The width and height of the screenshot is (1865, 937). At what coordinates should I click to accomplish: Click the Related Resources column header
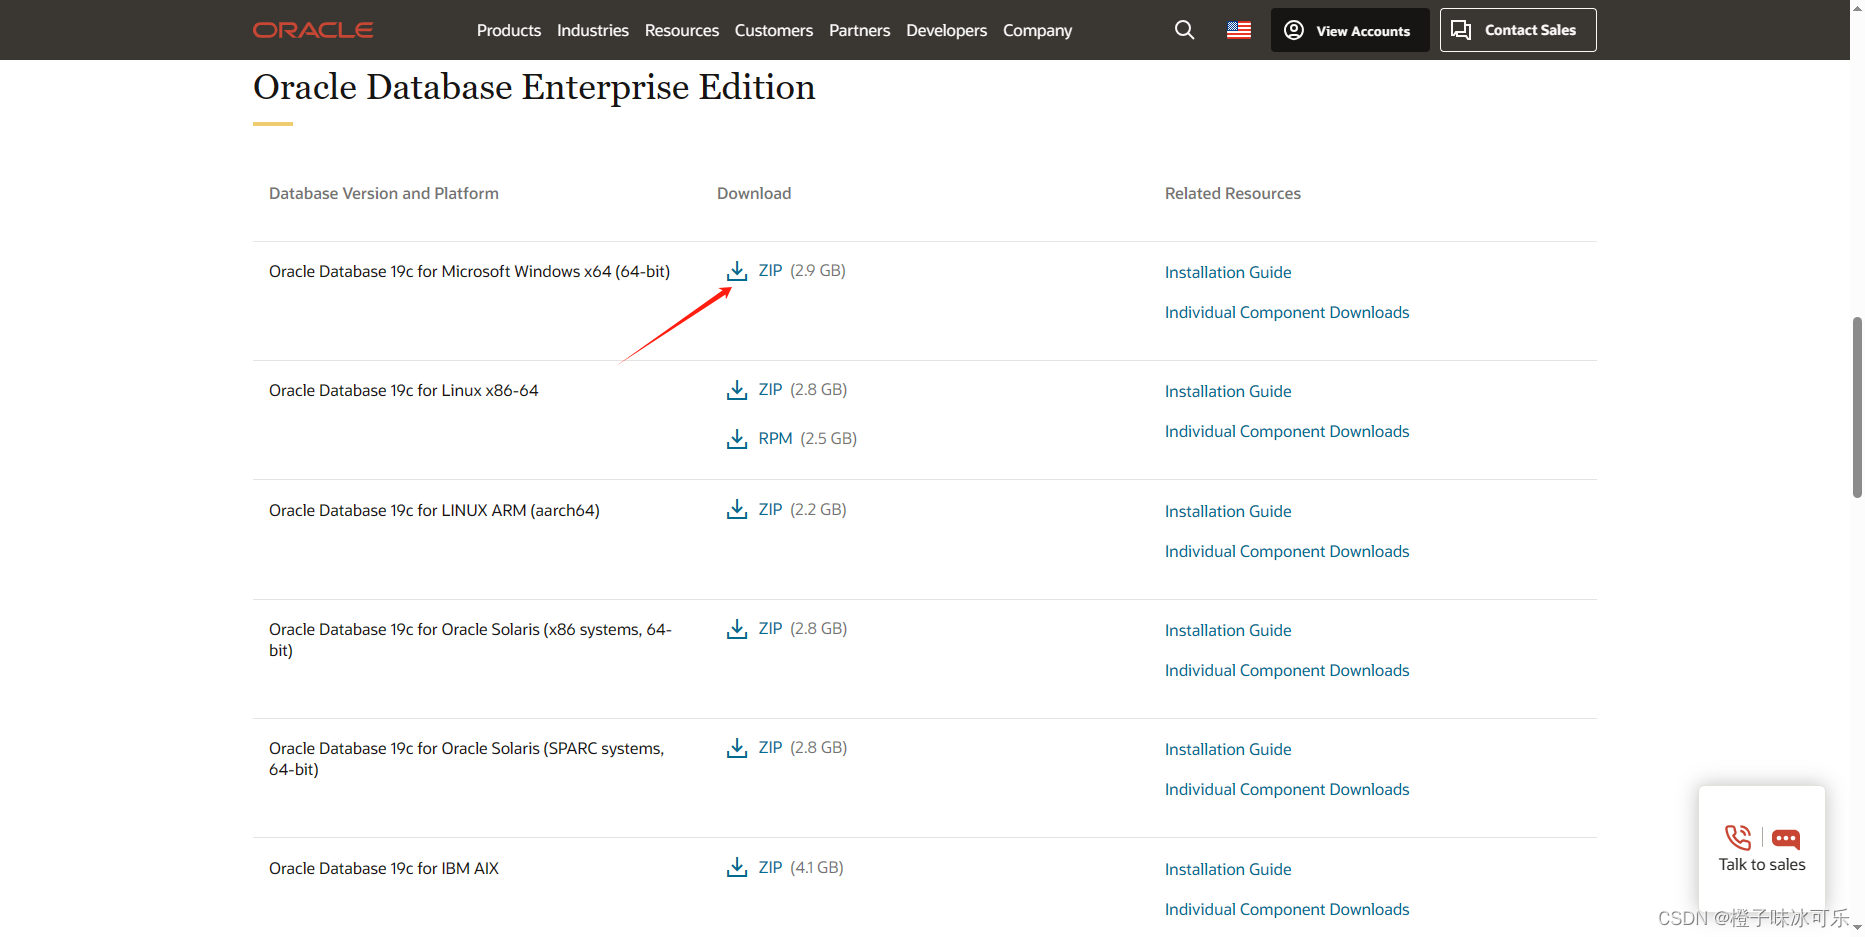coord(1233,193)
